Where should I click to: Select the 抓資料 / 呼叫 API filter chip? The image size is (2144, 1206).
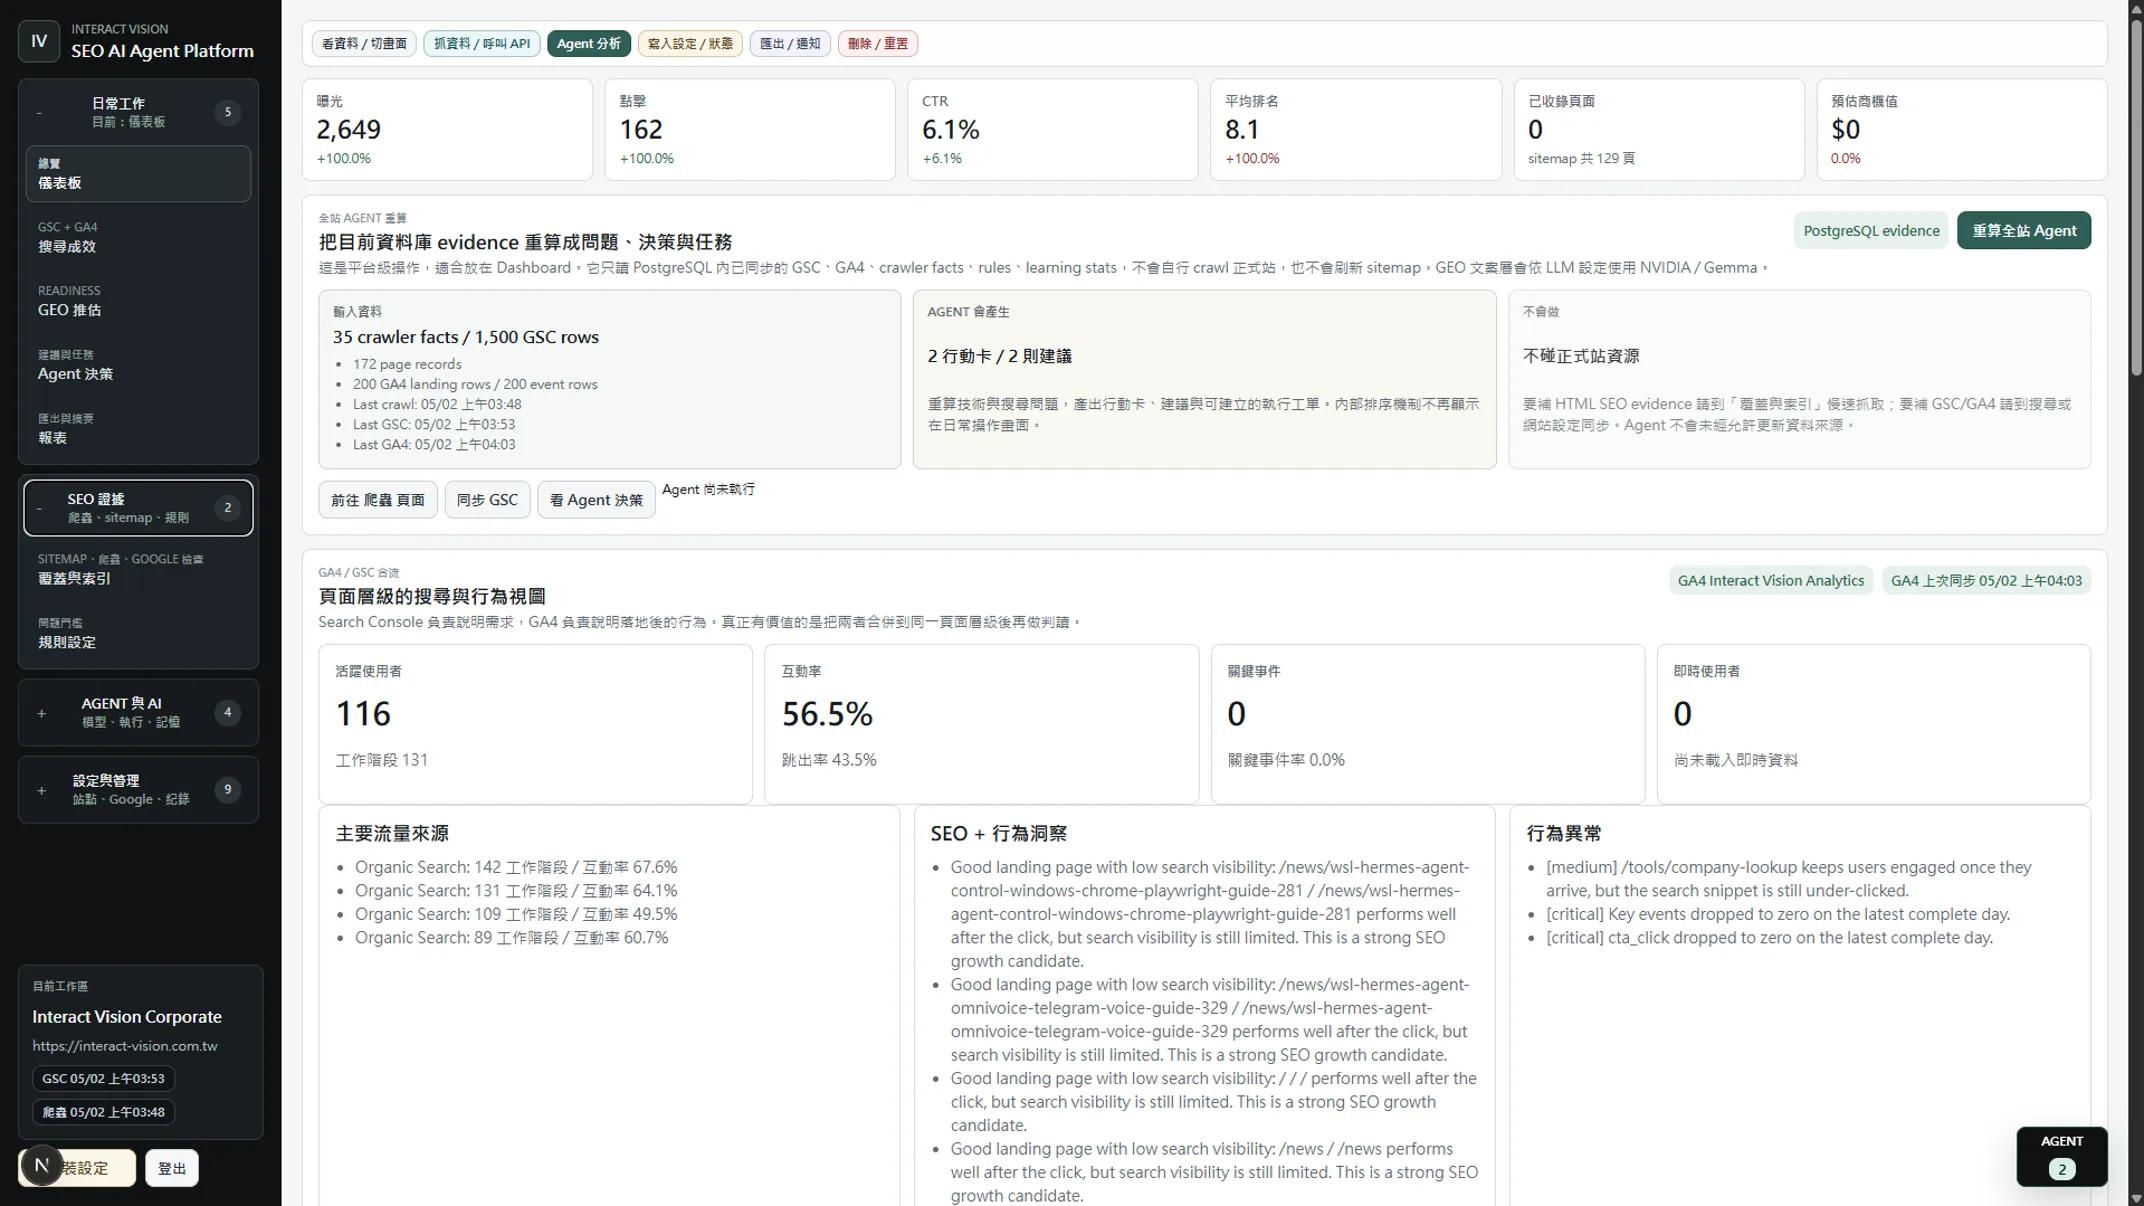point(482,44)
